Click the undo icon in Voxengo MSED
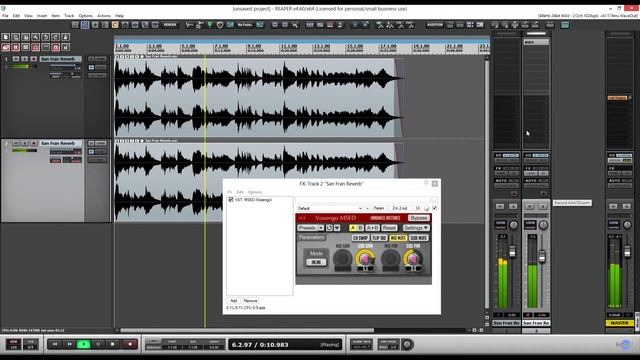The width and height of the screenshot is (640, 360). pos(329,228)
